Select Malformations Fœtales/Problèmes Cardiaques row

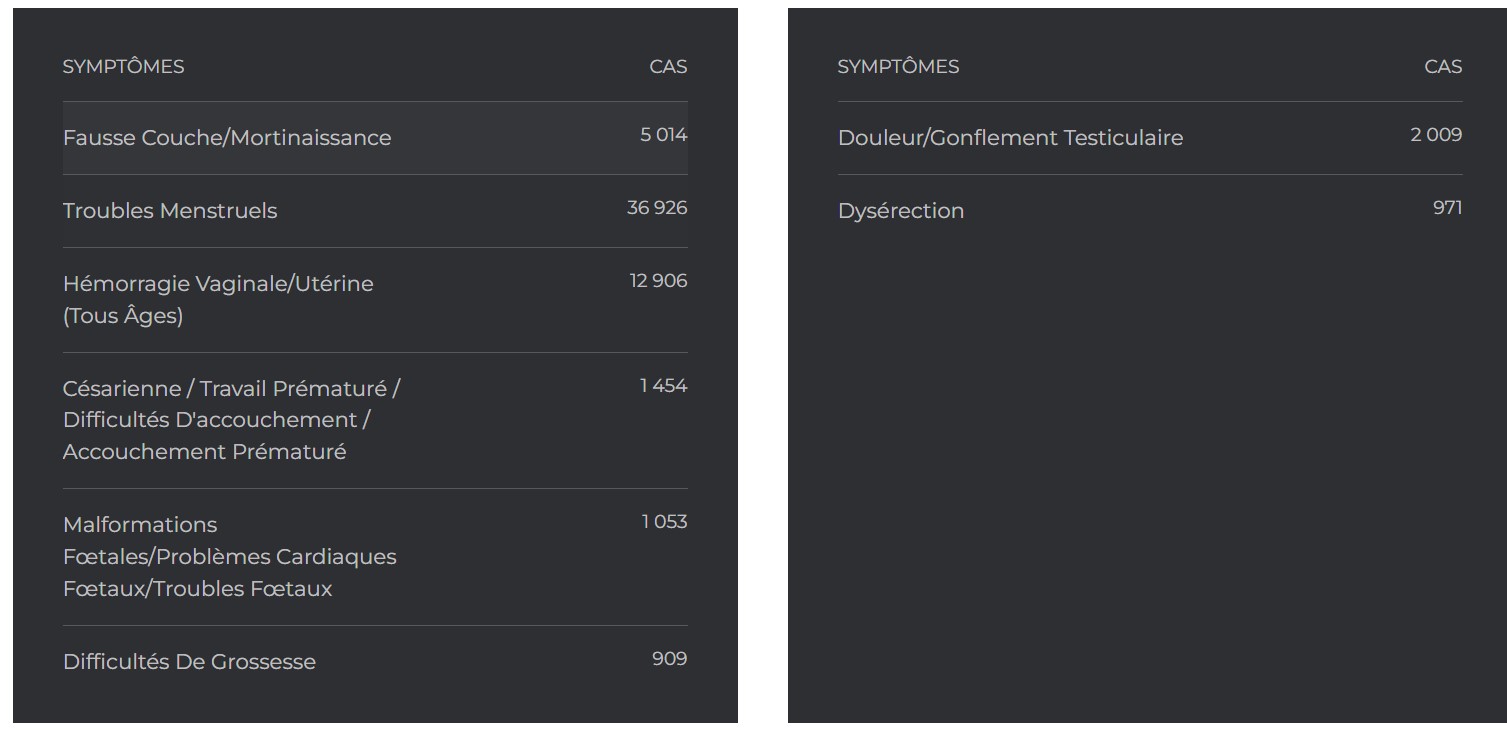coord(375,557)
